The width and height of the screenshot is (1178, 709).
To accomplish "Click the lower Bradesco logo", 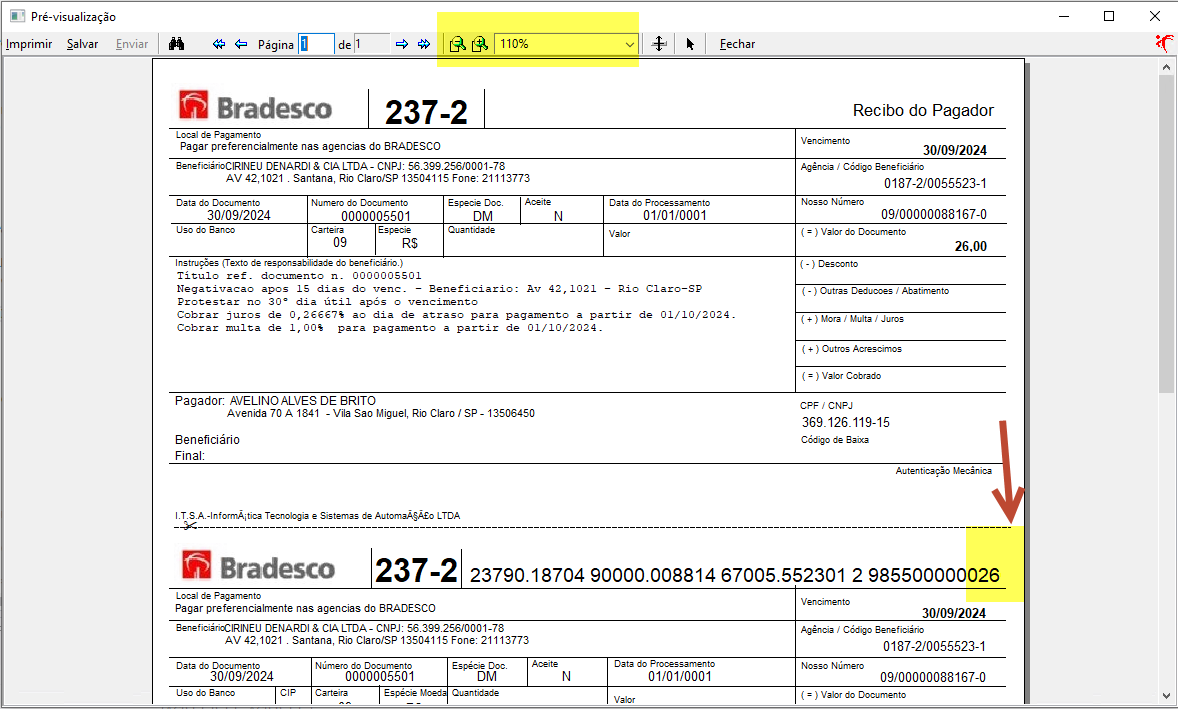I will coord(258,567).
